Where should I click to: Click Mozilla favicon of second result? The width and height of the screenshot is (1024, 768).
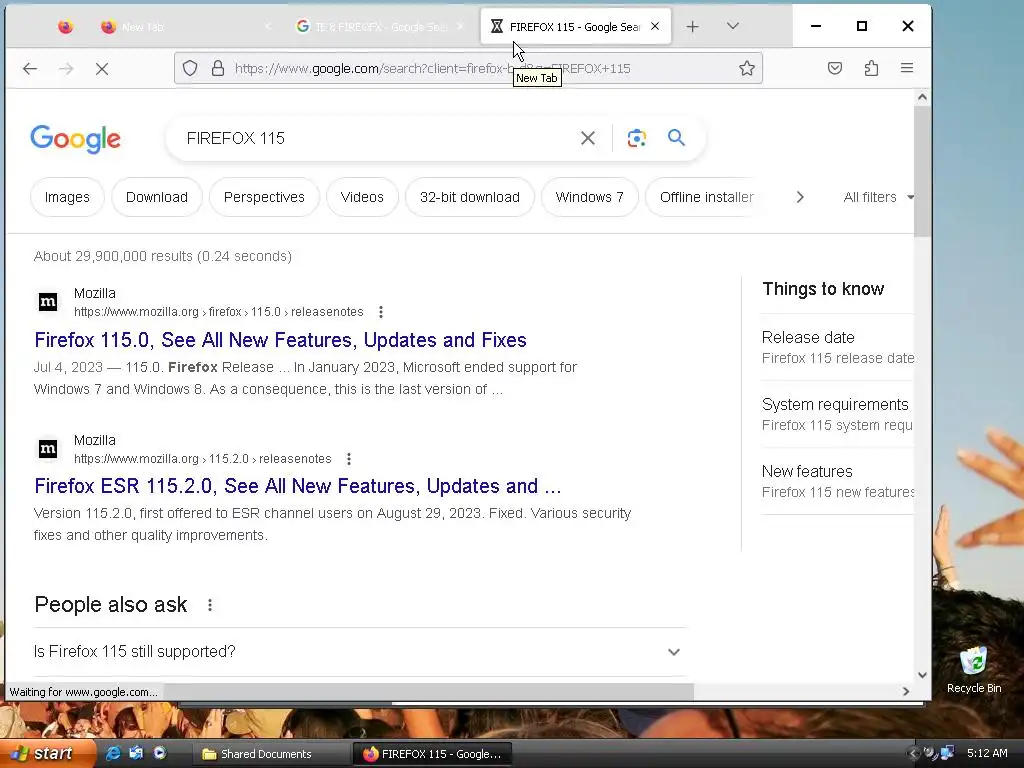48,449
